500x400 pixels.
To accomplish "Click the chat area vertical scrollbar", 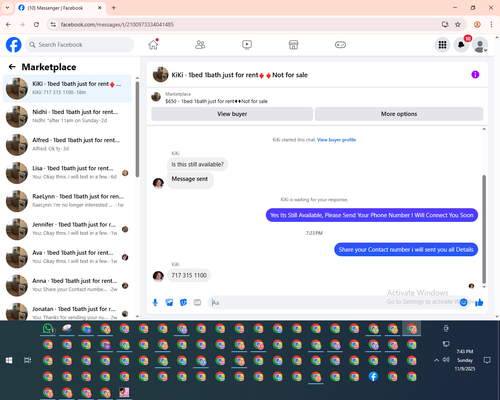I will [x=484, y=228].
